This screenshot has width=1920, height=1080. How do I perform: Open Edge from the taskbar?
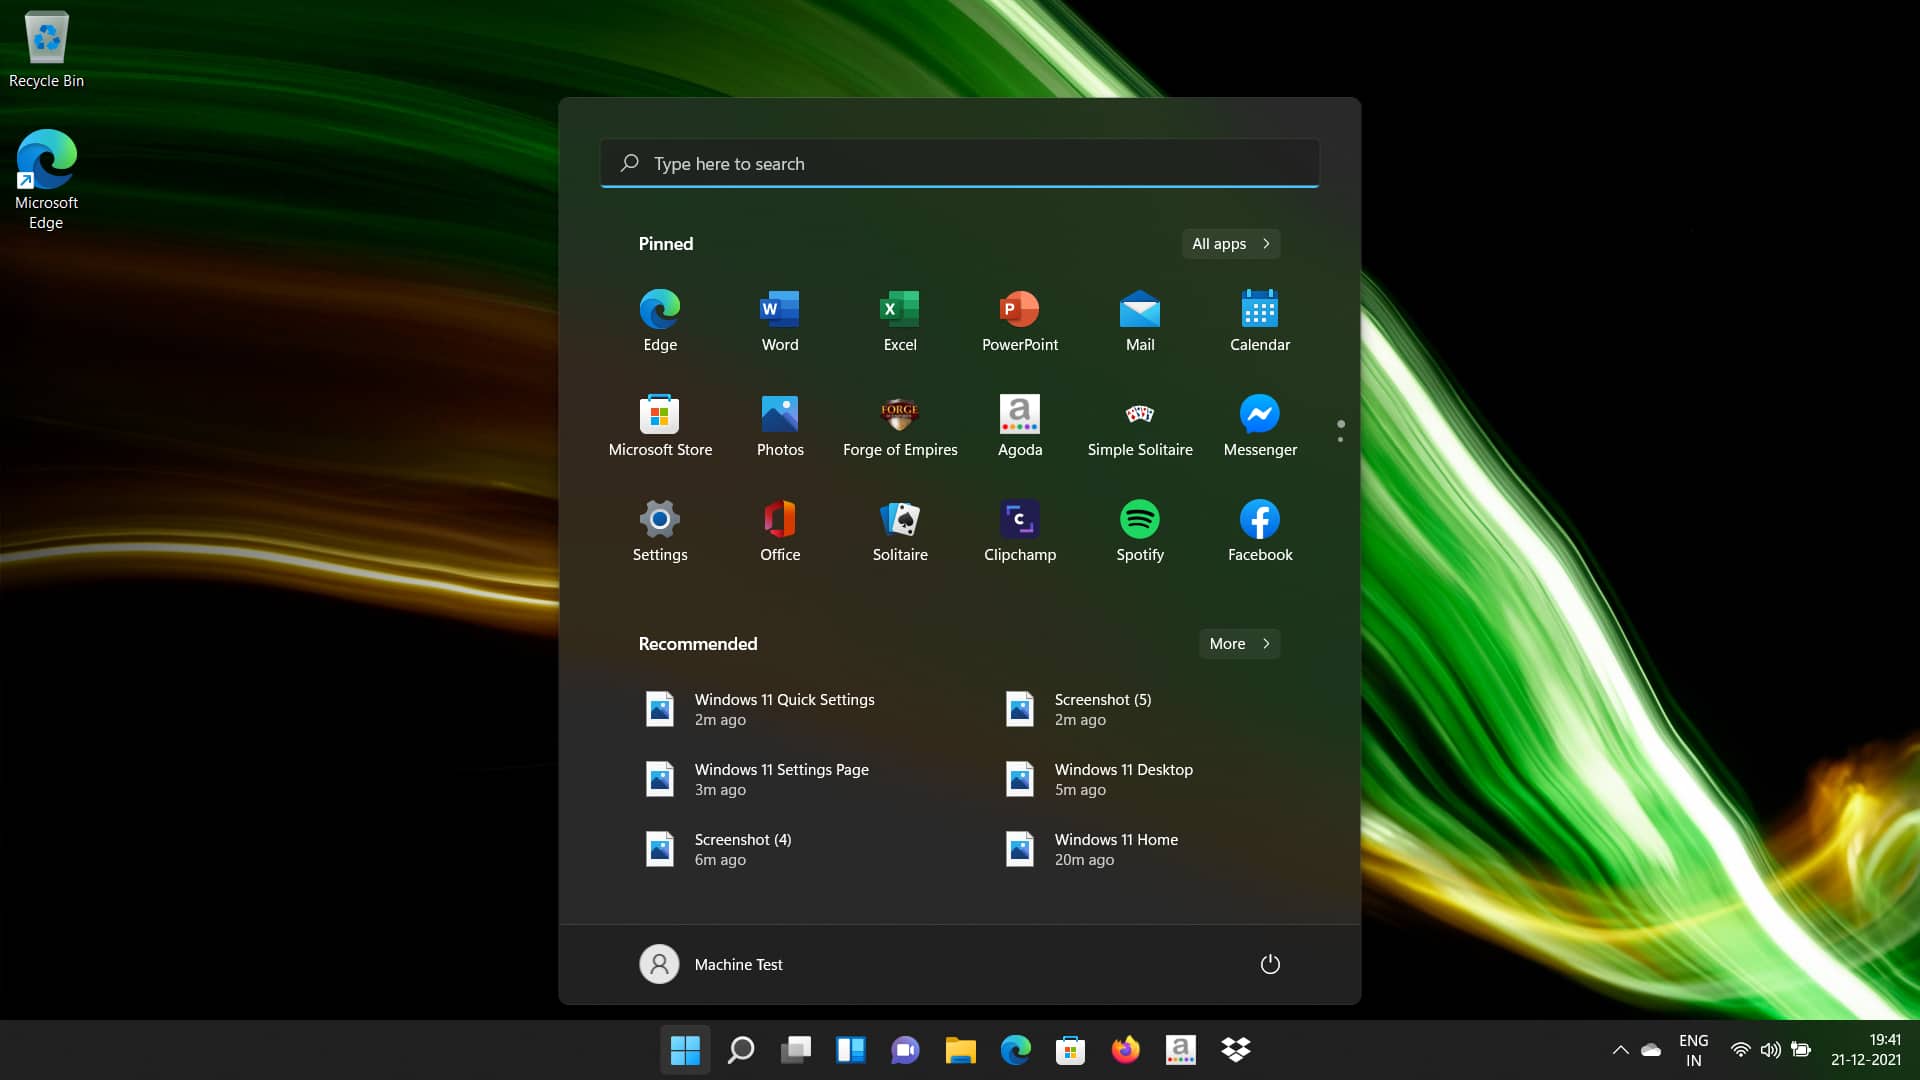click(1016, 1050)
